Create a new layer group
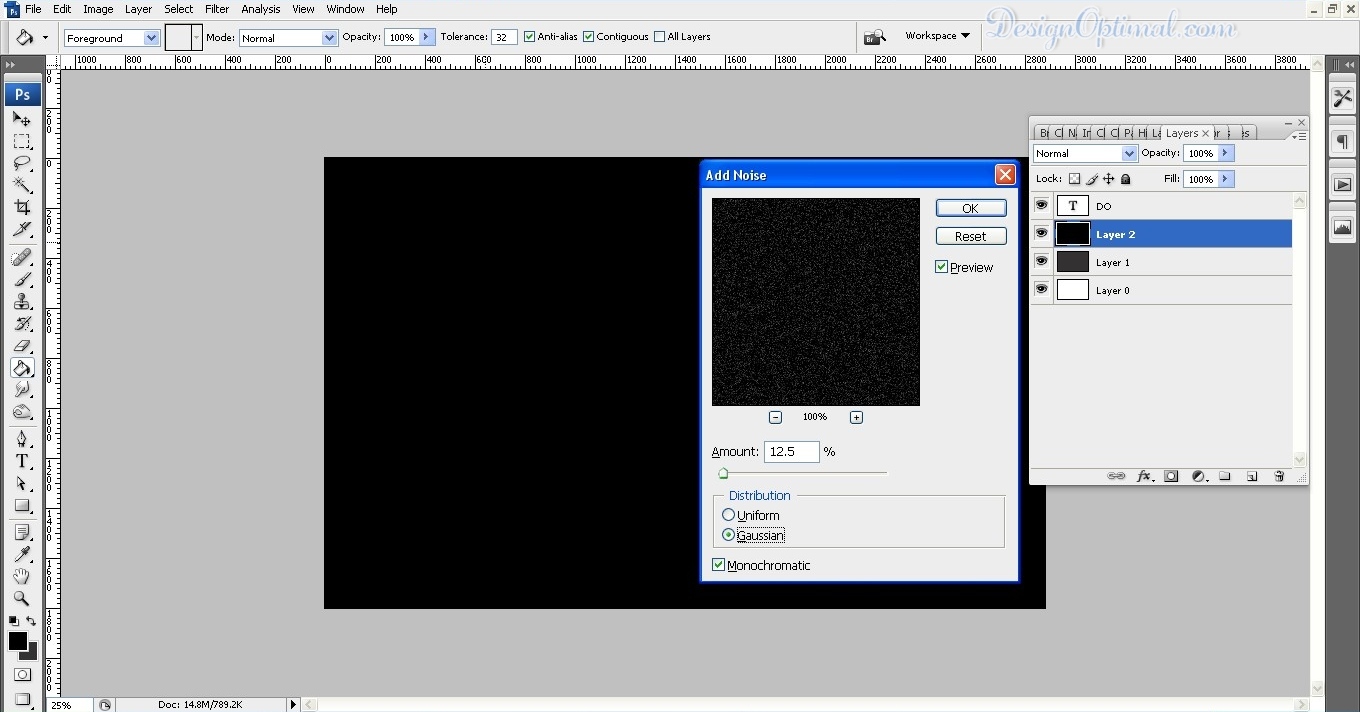 point(1225,477)
